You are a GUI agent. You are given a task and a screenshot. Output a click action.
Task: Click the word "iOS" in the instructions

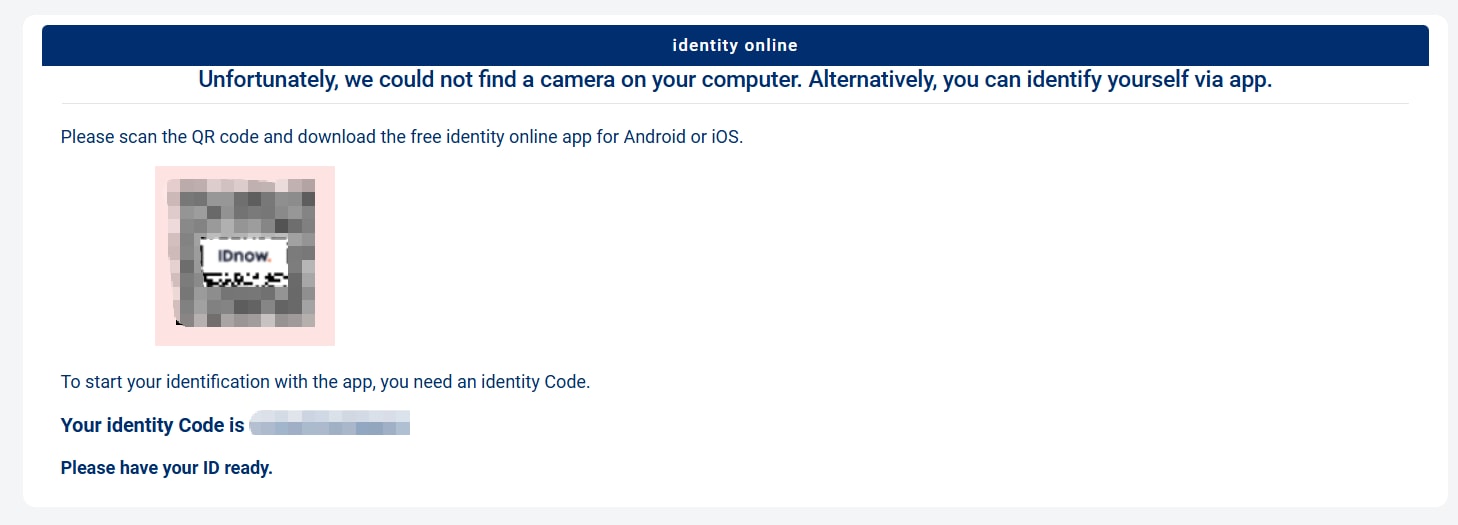tap(726, 137)
